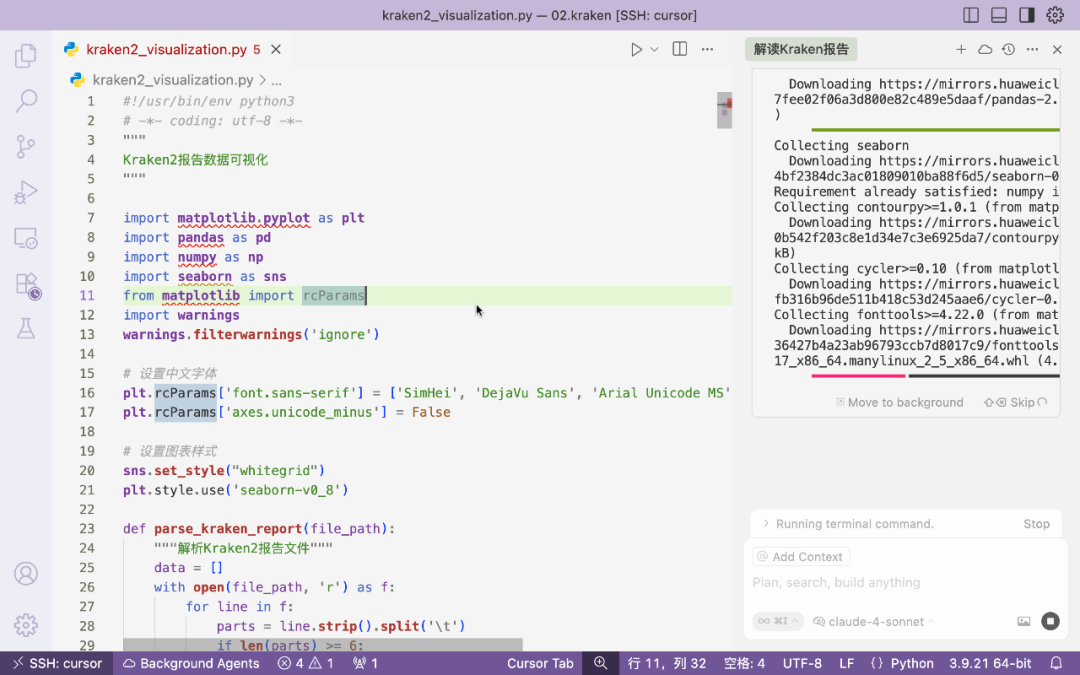Expand the breadcrumb ellipsis segment
Image resolution: width=1080 pixels, height=675 pixels.
point(276,81)
